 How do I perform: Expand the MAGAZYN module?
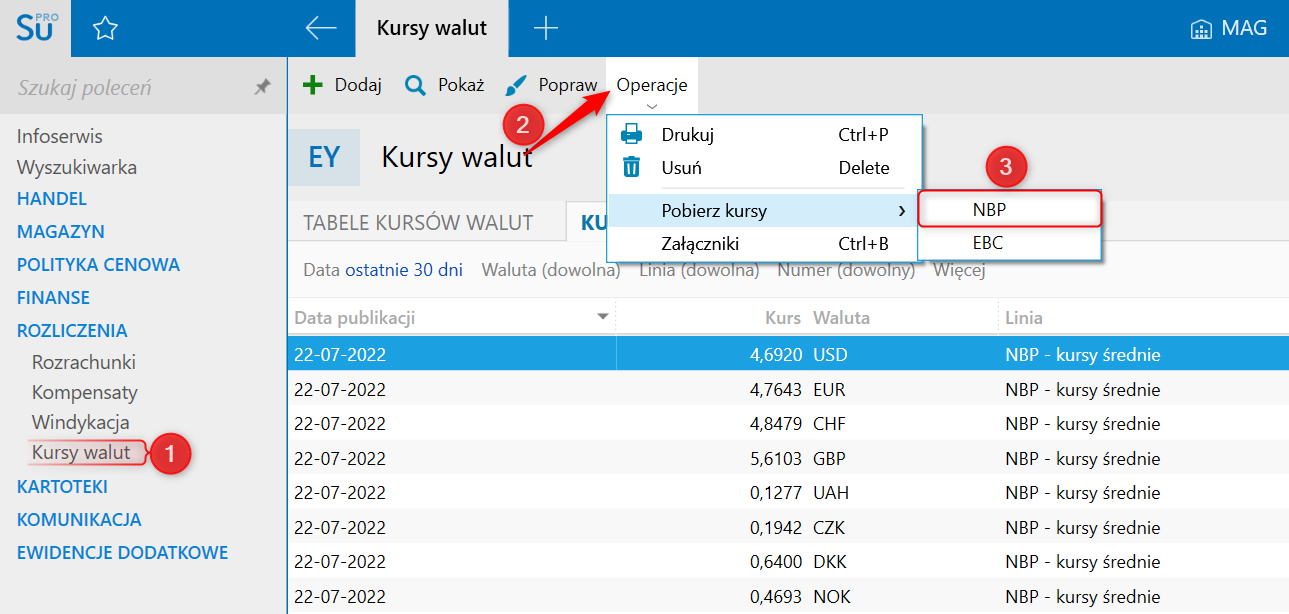61,232
